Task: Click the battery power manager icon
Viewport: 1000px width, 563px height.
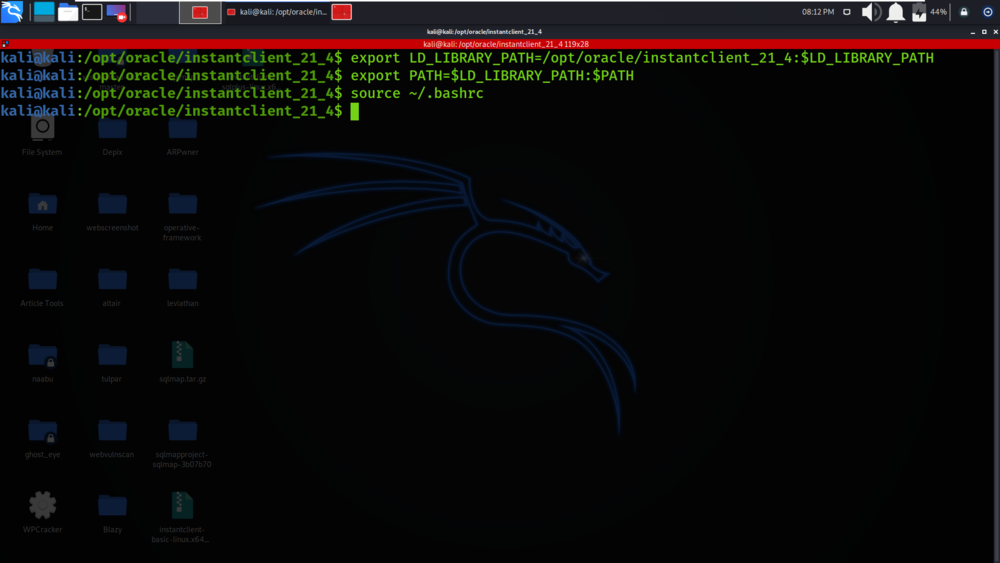Action: (x=918, y=12)
